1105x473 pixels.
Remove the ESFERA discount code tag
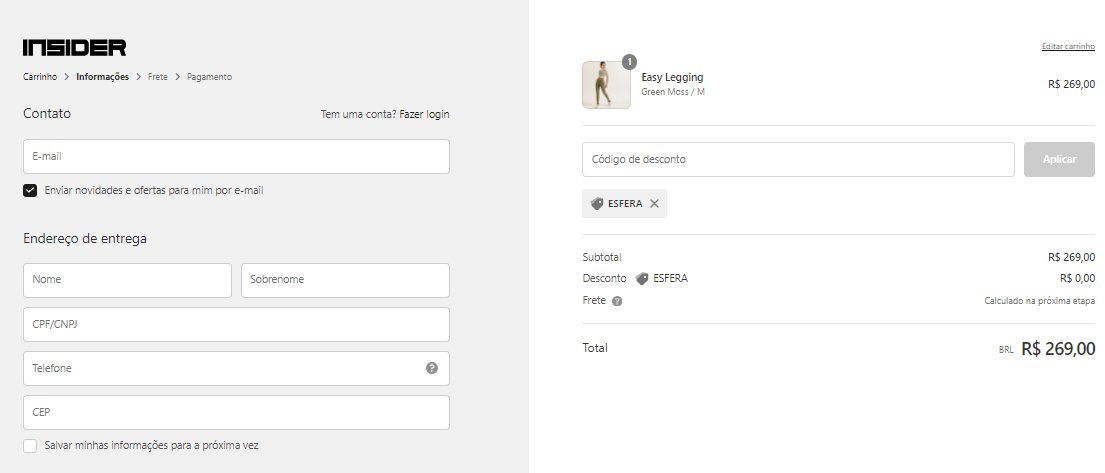654,204
